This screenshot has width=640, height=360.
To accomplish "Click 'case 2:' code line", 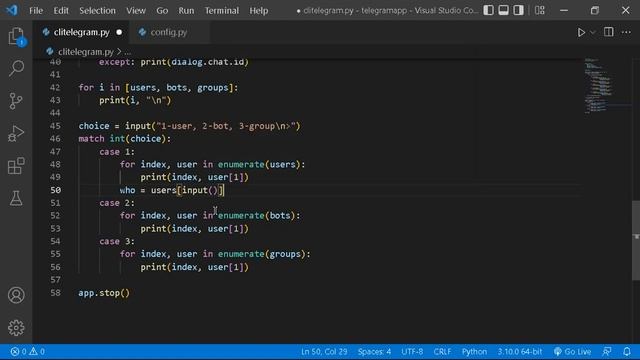I will [117, 203].
